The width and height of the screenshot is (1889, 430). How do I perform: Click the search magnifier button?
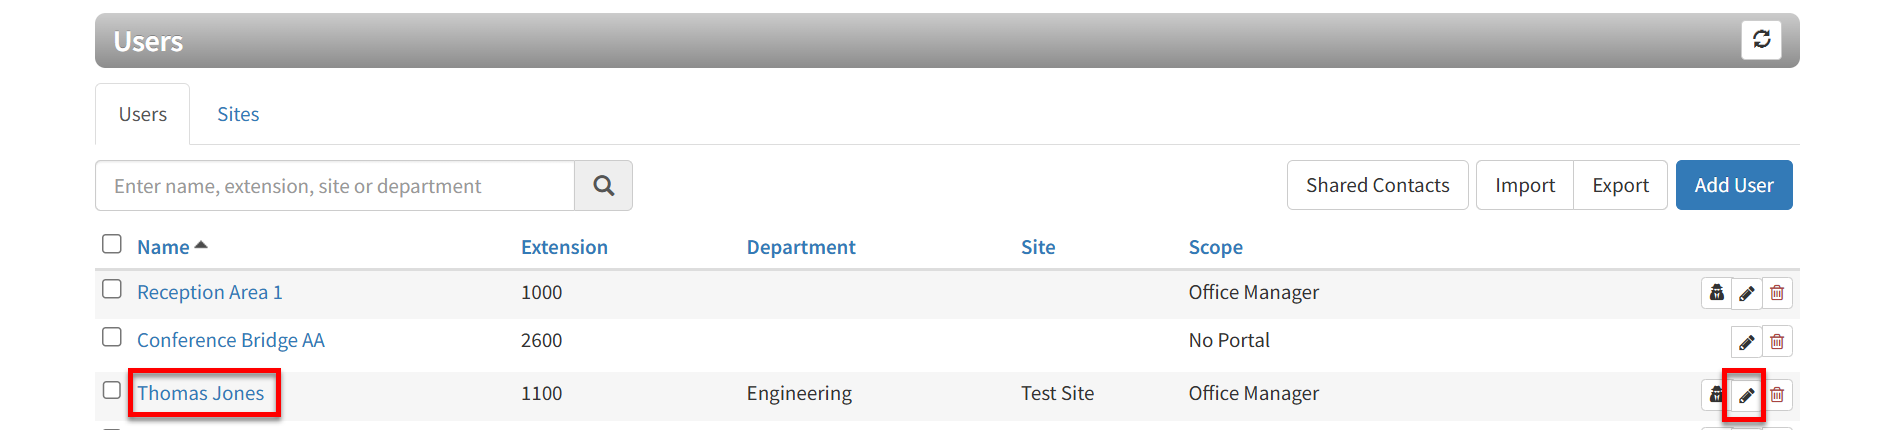(x=603, y=186)
